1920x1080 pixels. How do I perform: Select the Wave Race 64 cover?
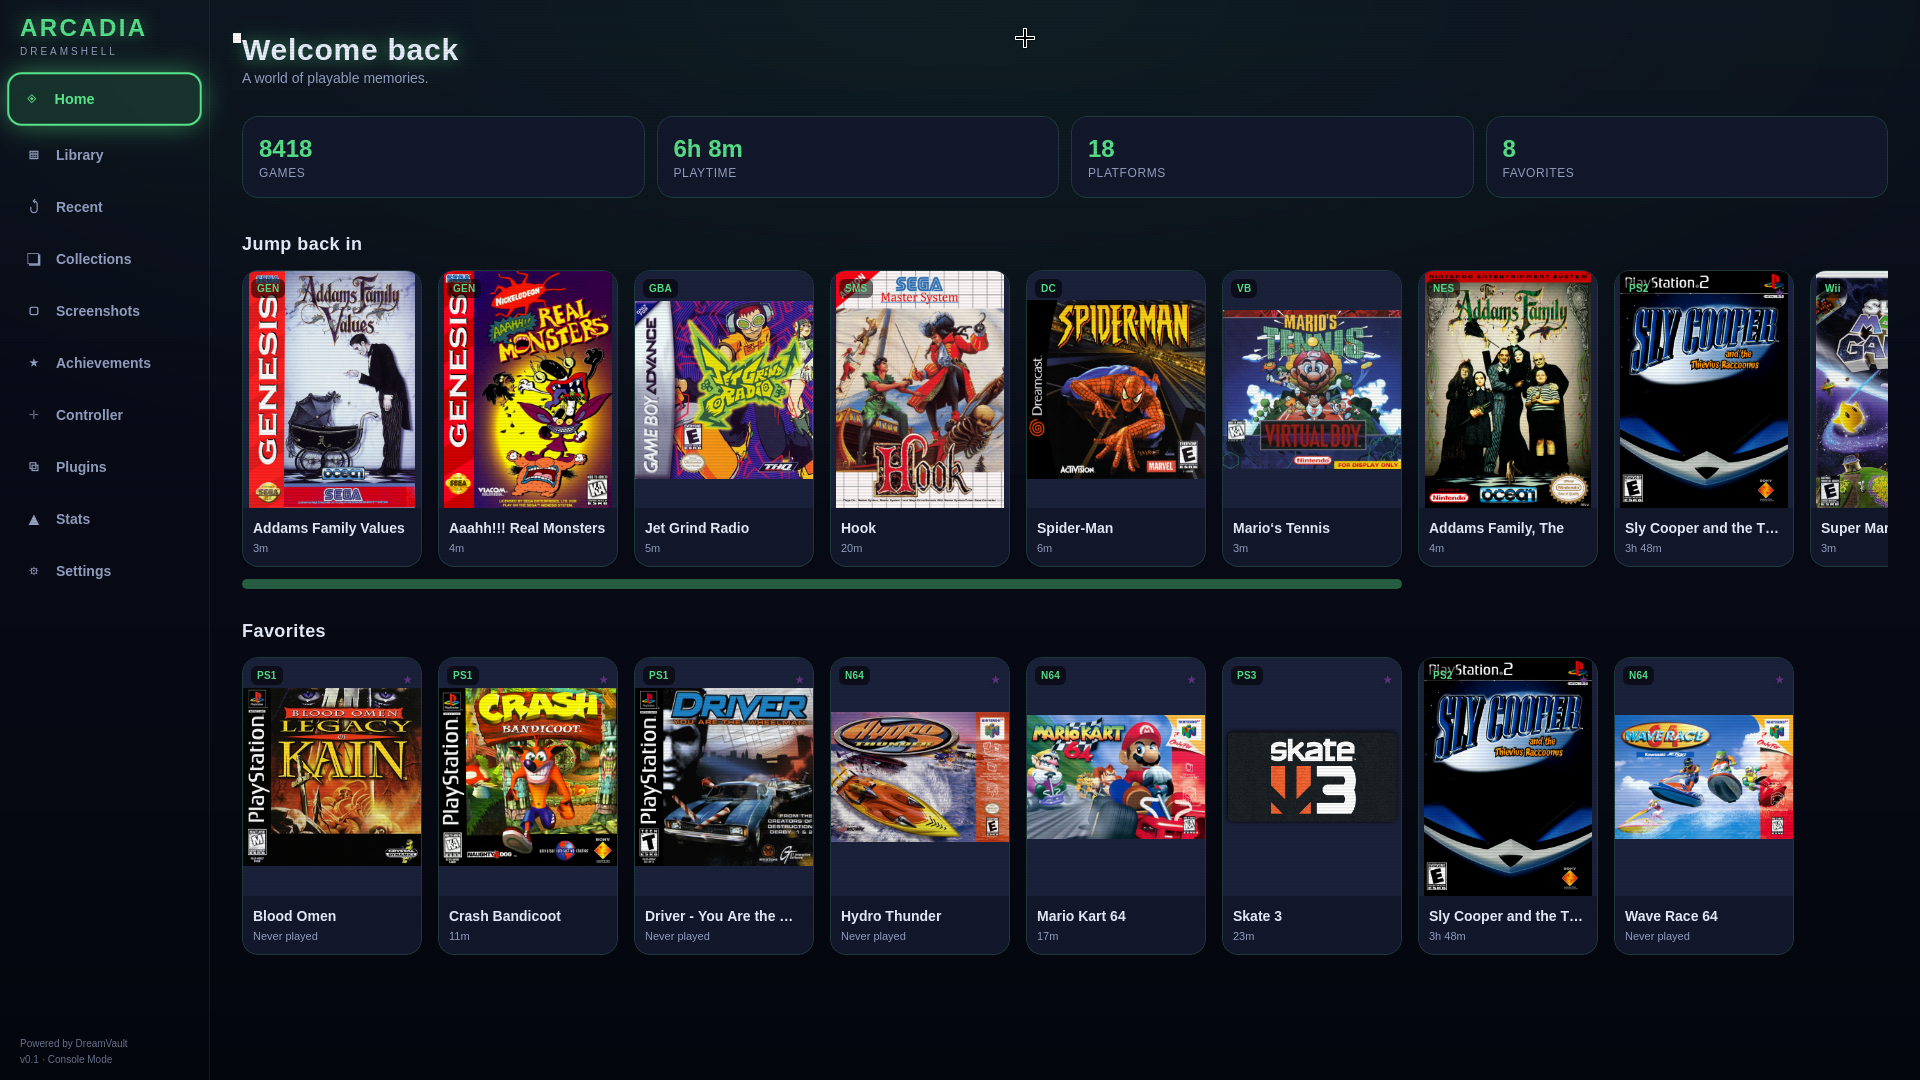1704,777
